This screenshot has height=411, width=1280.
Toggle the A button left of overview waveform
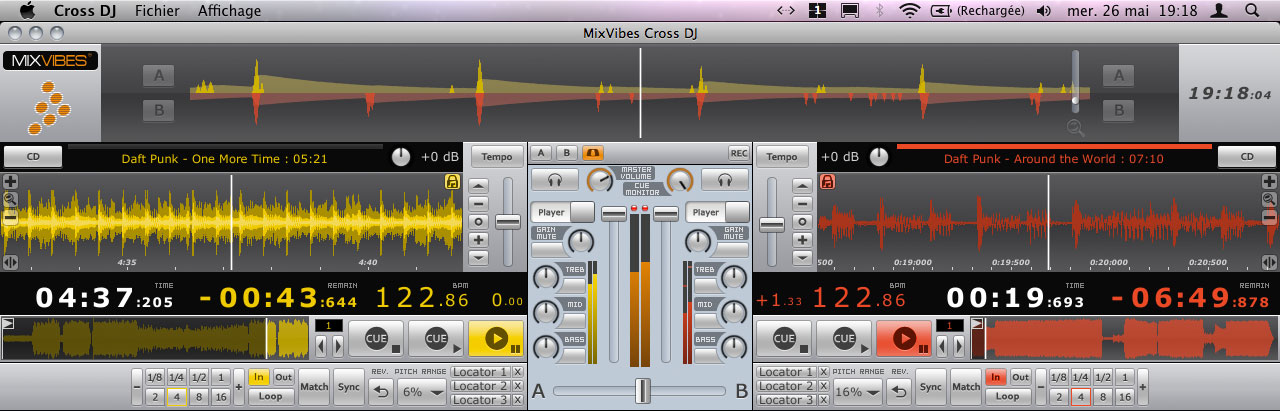[x=158, y=76]
